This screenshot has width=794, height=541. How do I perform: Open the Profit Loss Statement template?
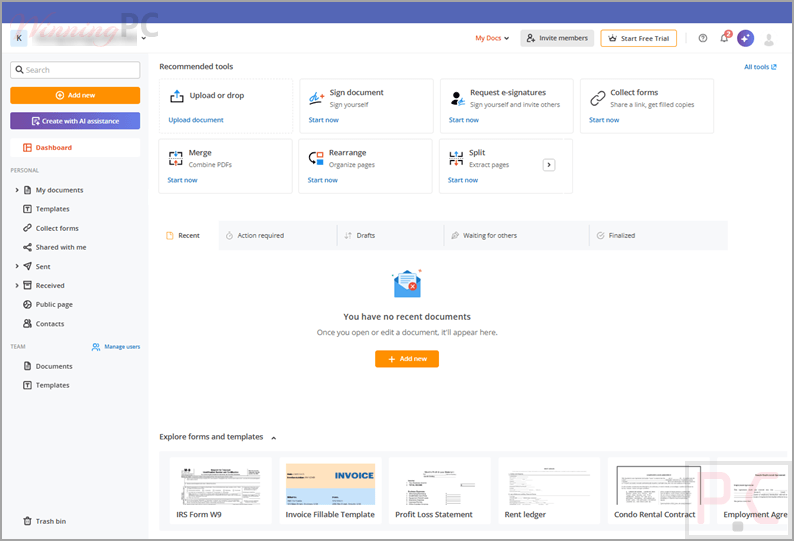tap(440, 490)
